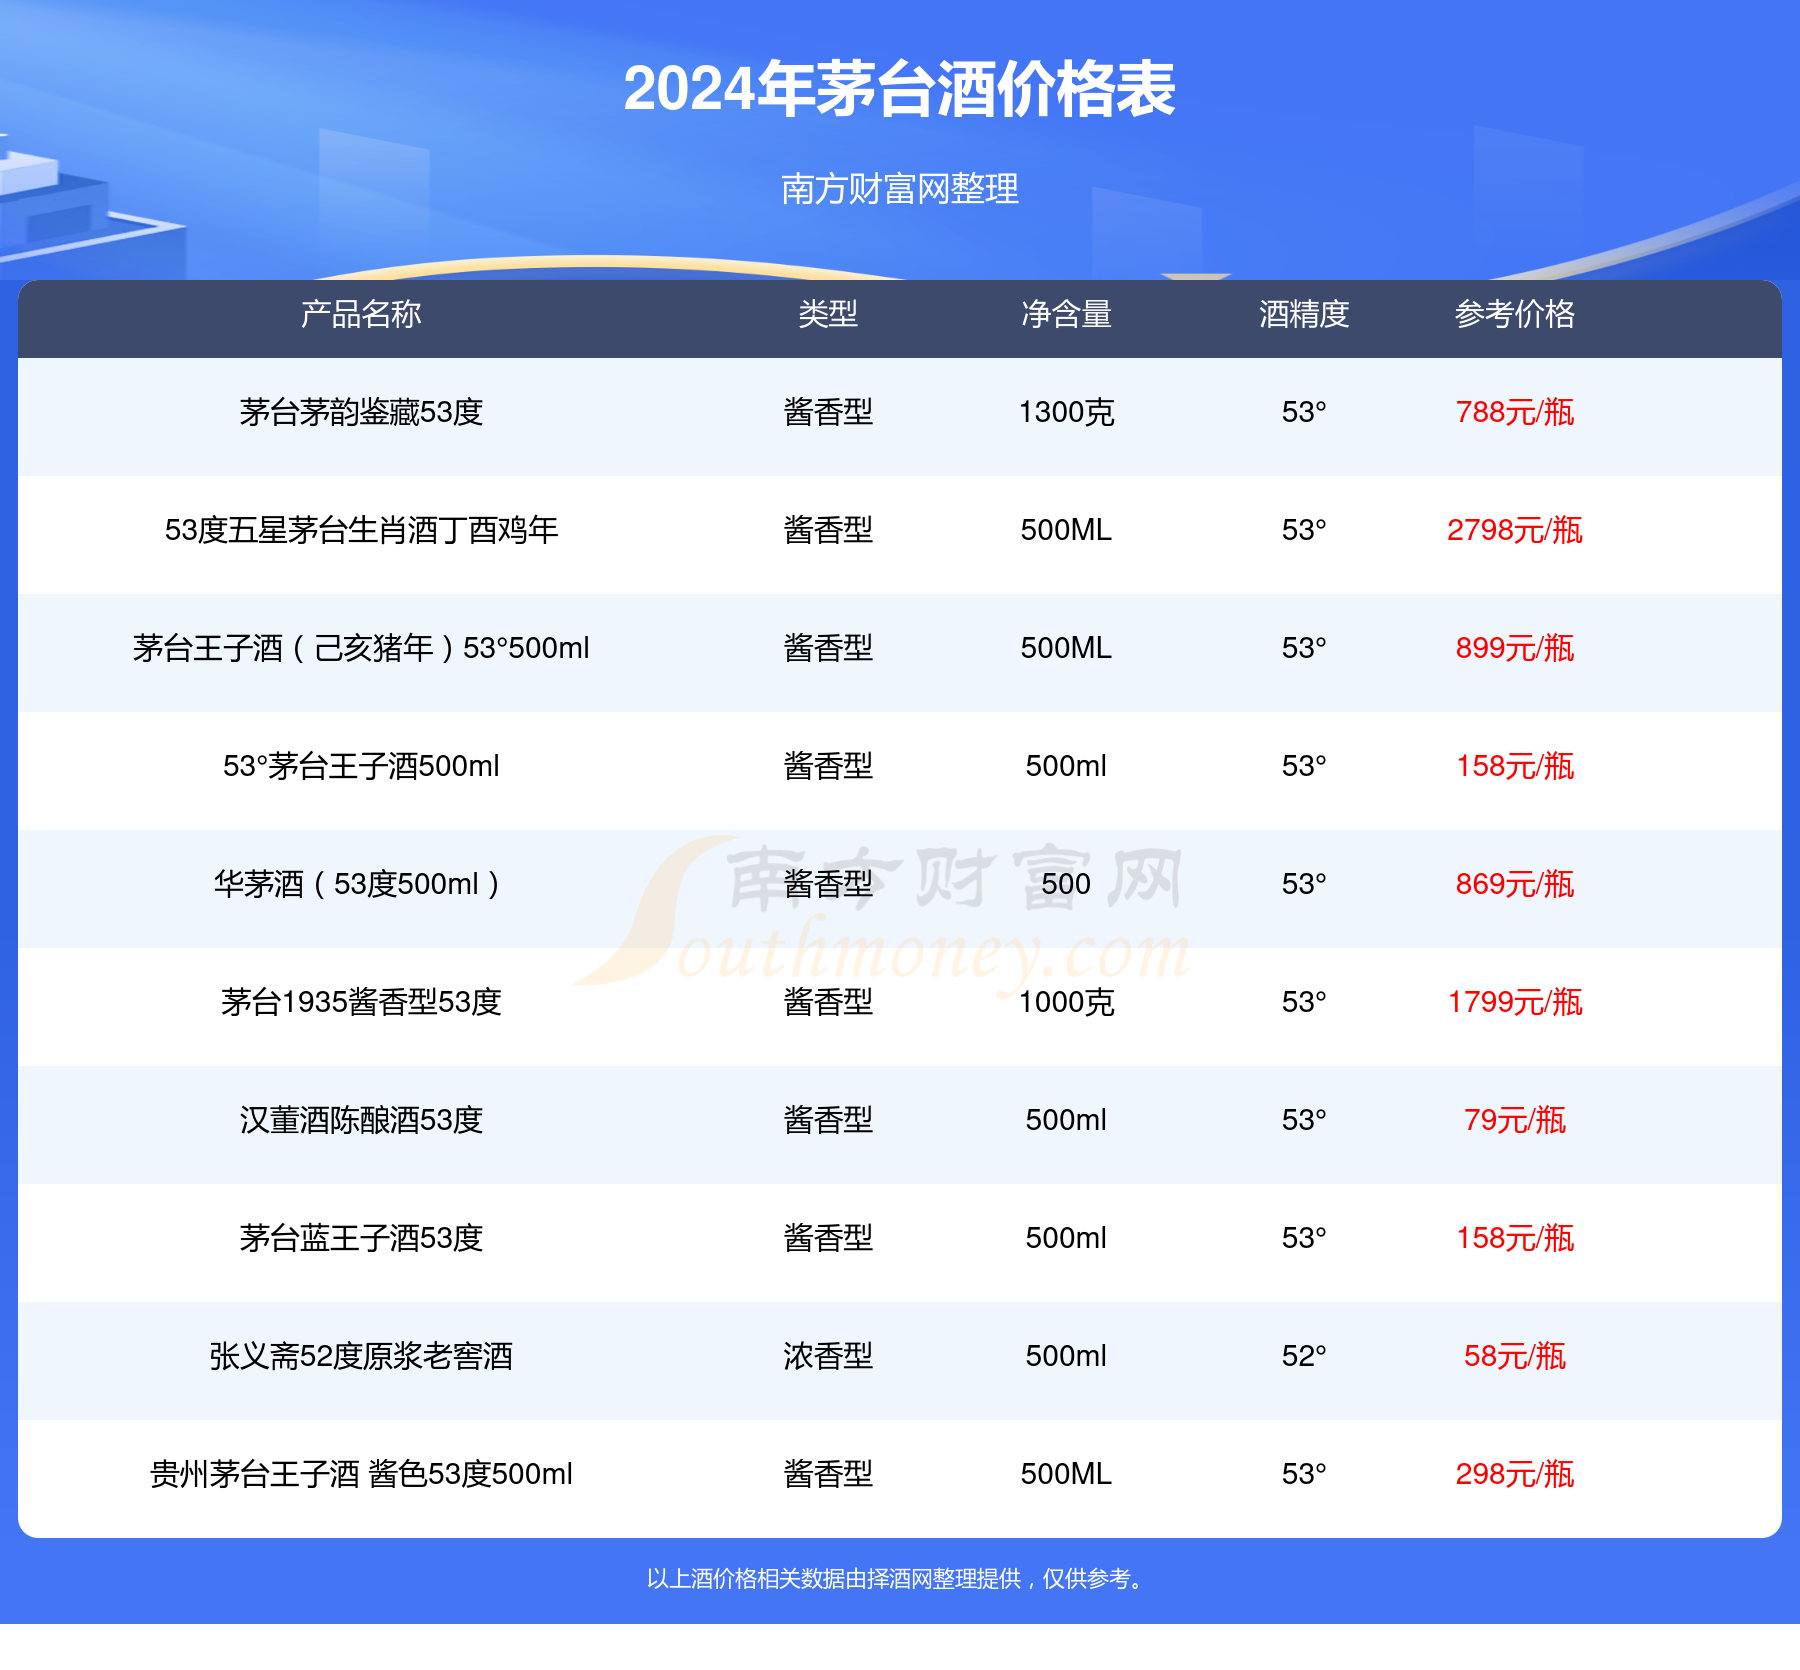The height and width of the screenshot is (1670, 1800).
Task: Click the 酒精度 column header
Action: click(x=1304, y=314)
